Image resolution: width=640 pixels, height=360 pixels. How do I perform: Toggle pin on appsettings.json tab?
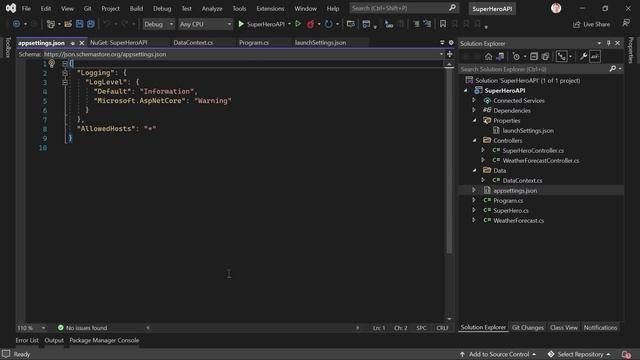coord(73,43)
